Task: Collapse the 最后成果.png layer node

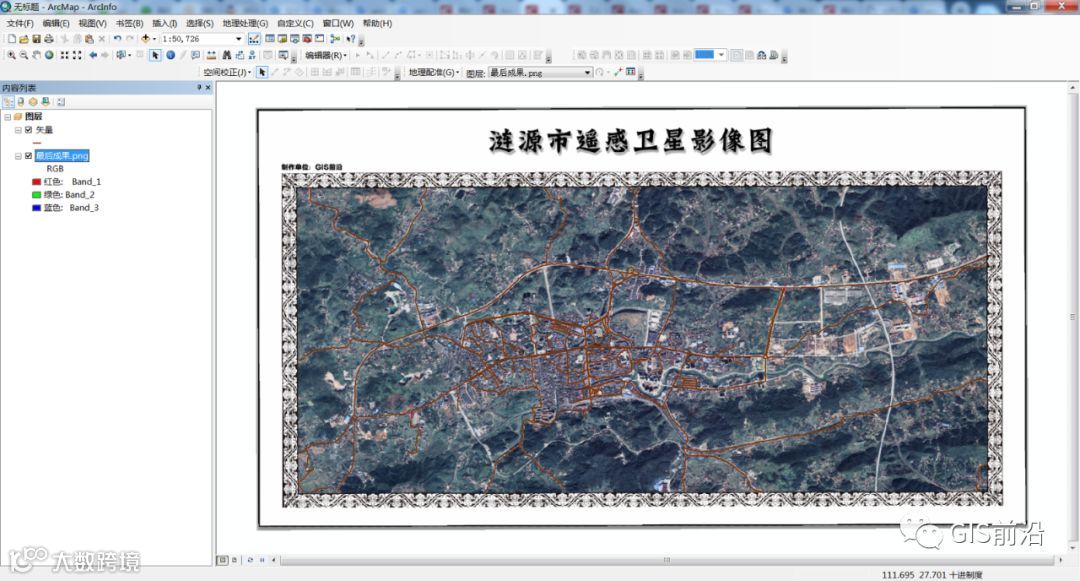Action: click(x=18, y=156)
